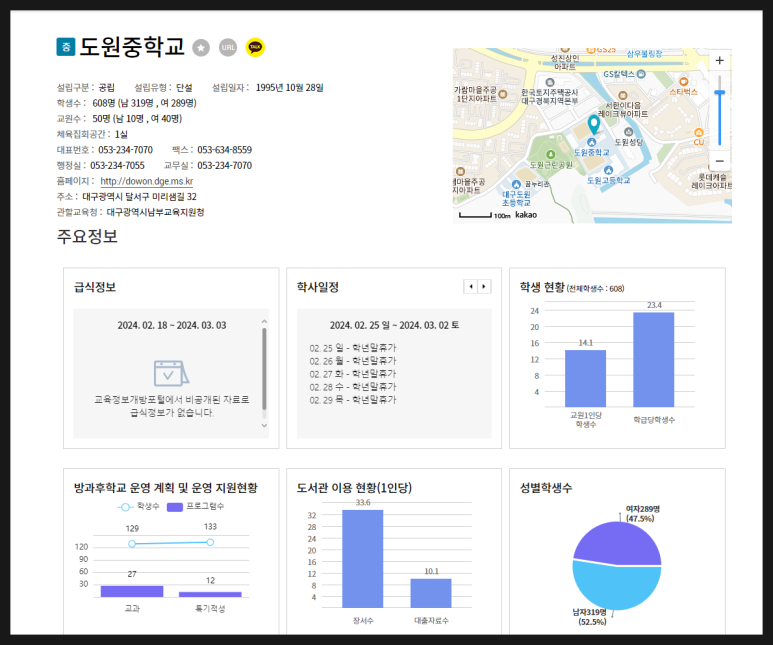
Task: Toggle the 프로그램수 legend item
Action: pos(196,507)
